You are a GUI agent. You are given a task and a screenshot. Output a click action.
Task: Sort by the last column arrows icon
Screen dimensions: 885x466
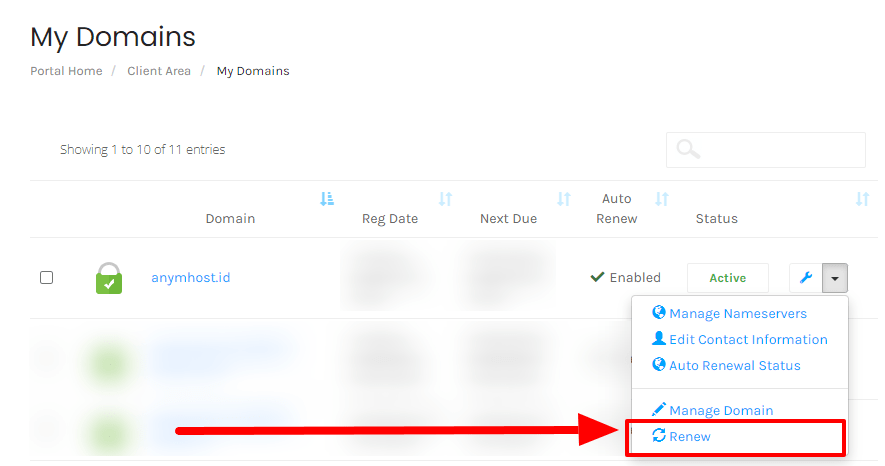[862, 199]
